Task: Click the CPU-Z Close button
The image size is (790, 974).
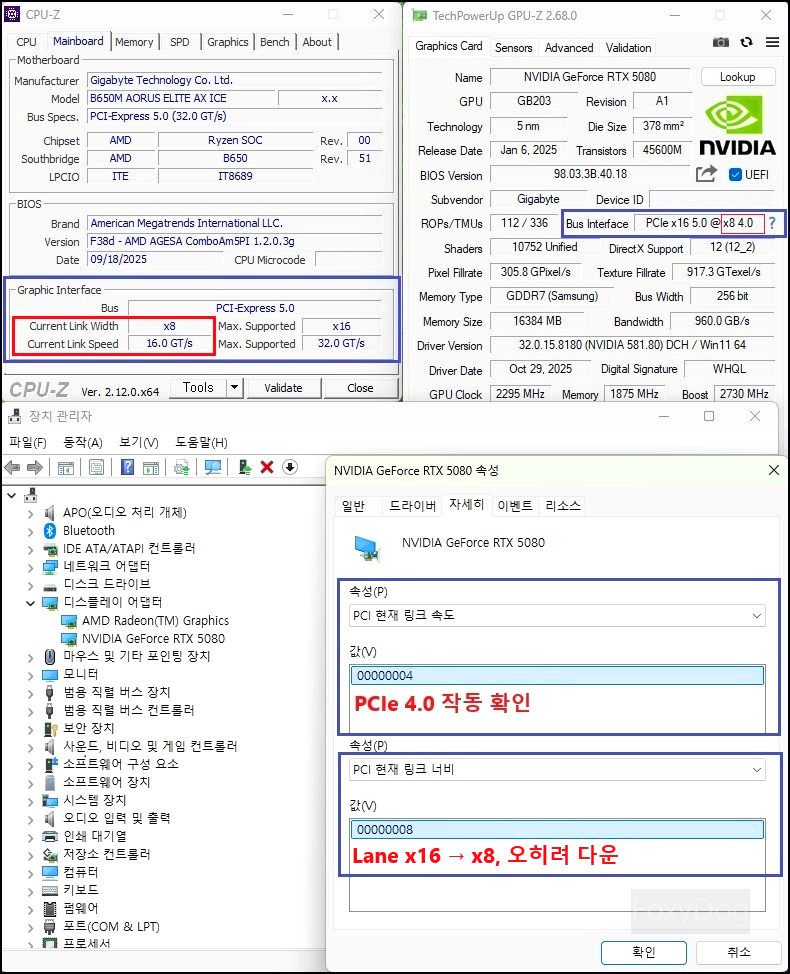Action: tap(360, 388)
